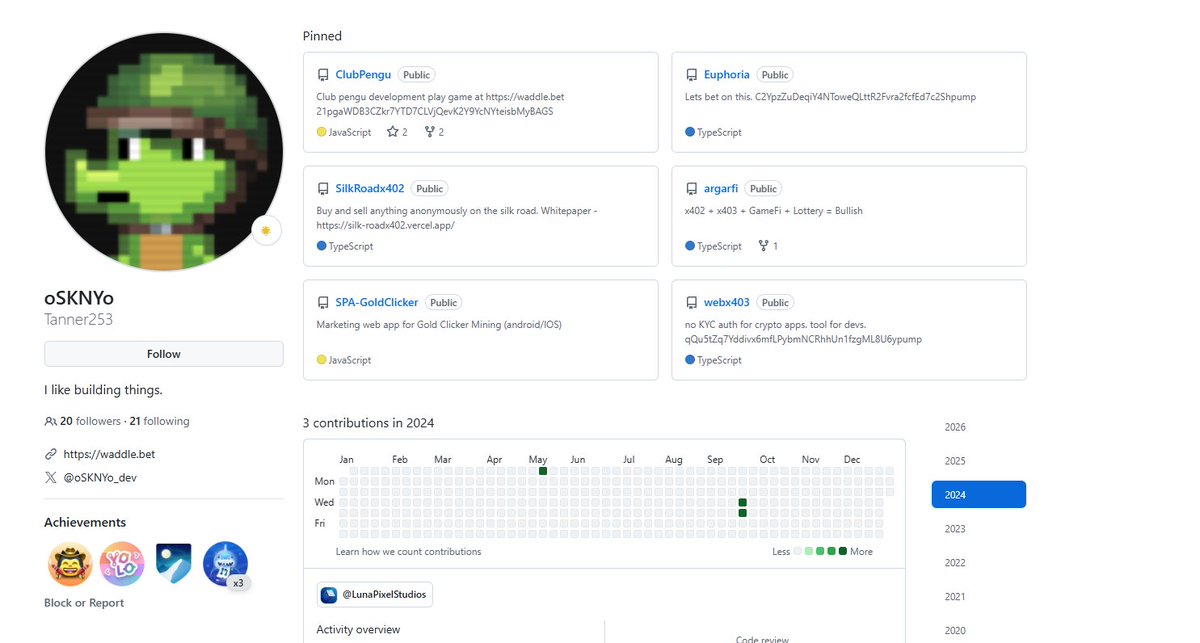Image resolution: width=1200 pixels, height=643 pixels.
Task: Click Block or Report link
Action: click(x=84, y=603)
